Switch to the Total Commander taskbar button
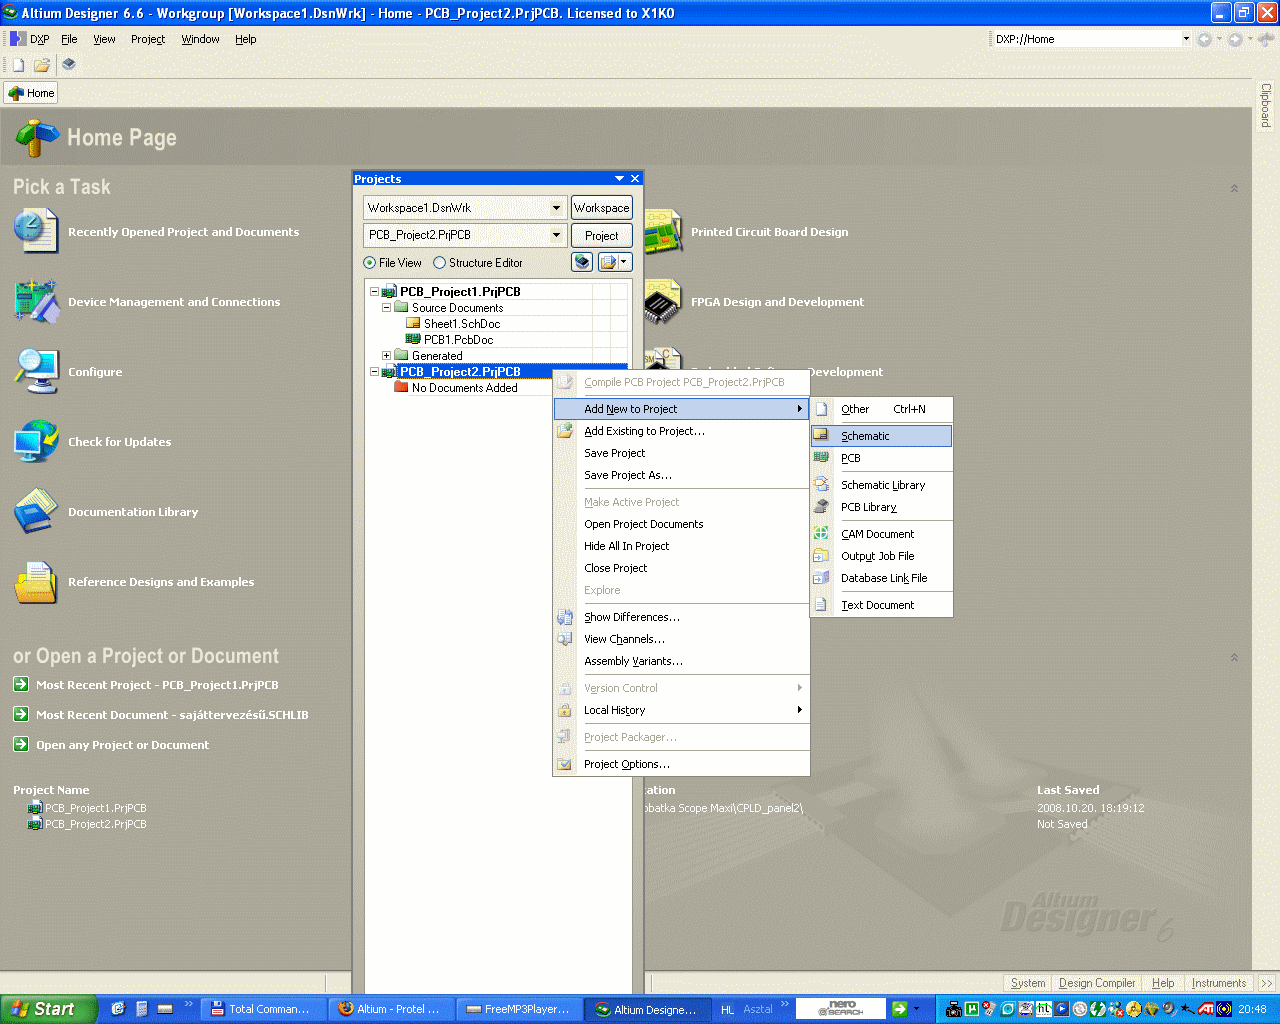The width and height of the screenshot is (1280, 1024). tap(263, 1009)
